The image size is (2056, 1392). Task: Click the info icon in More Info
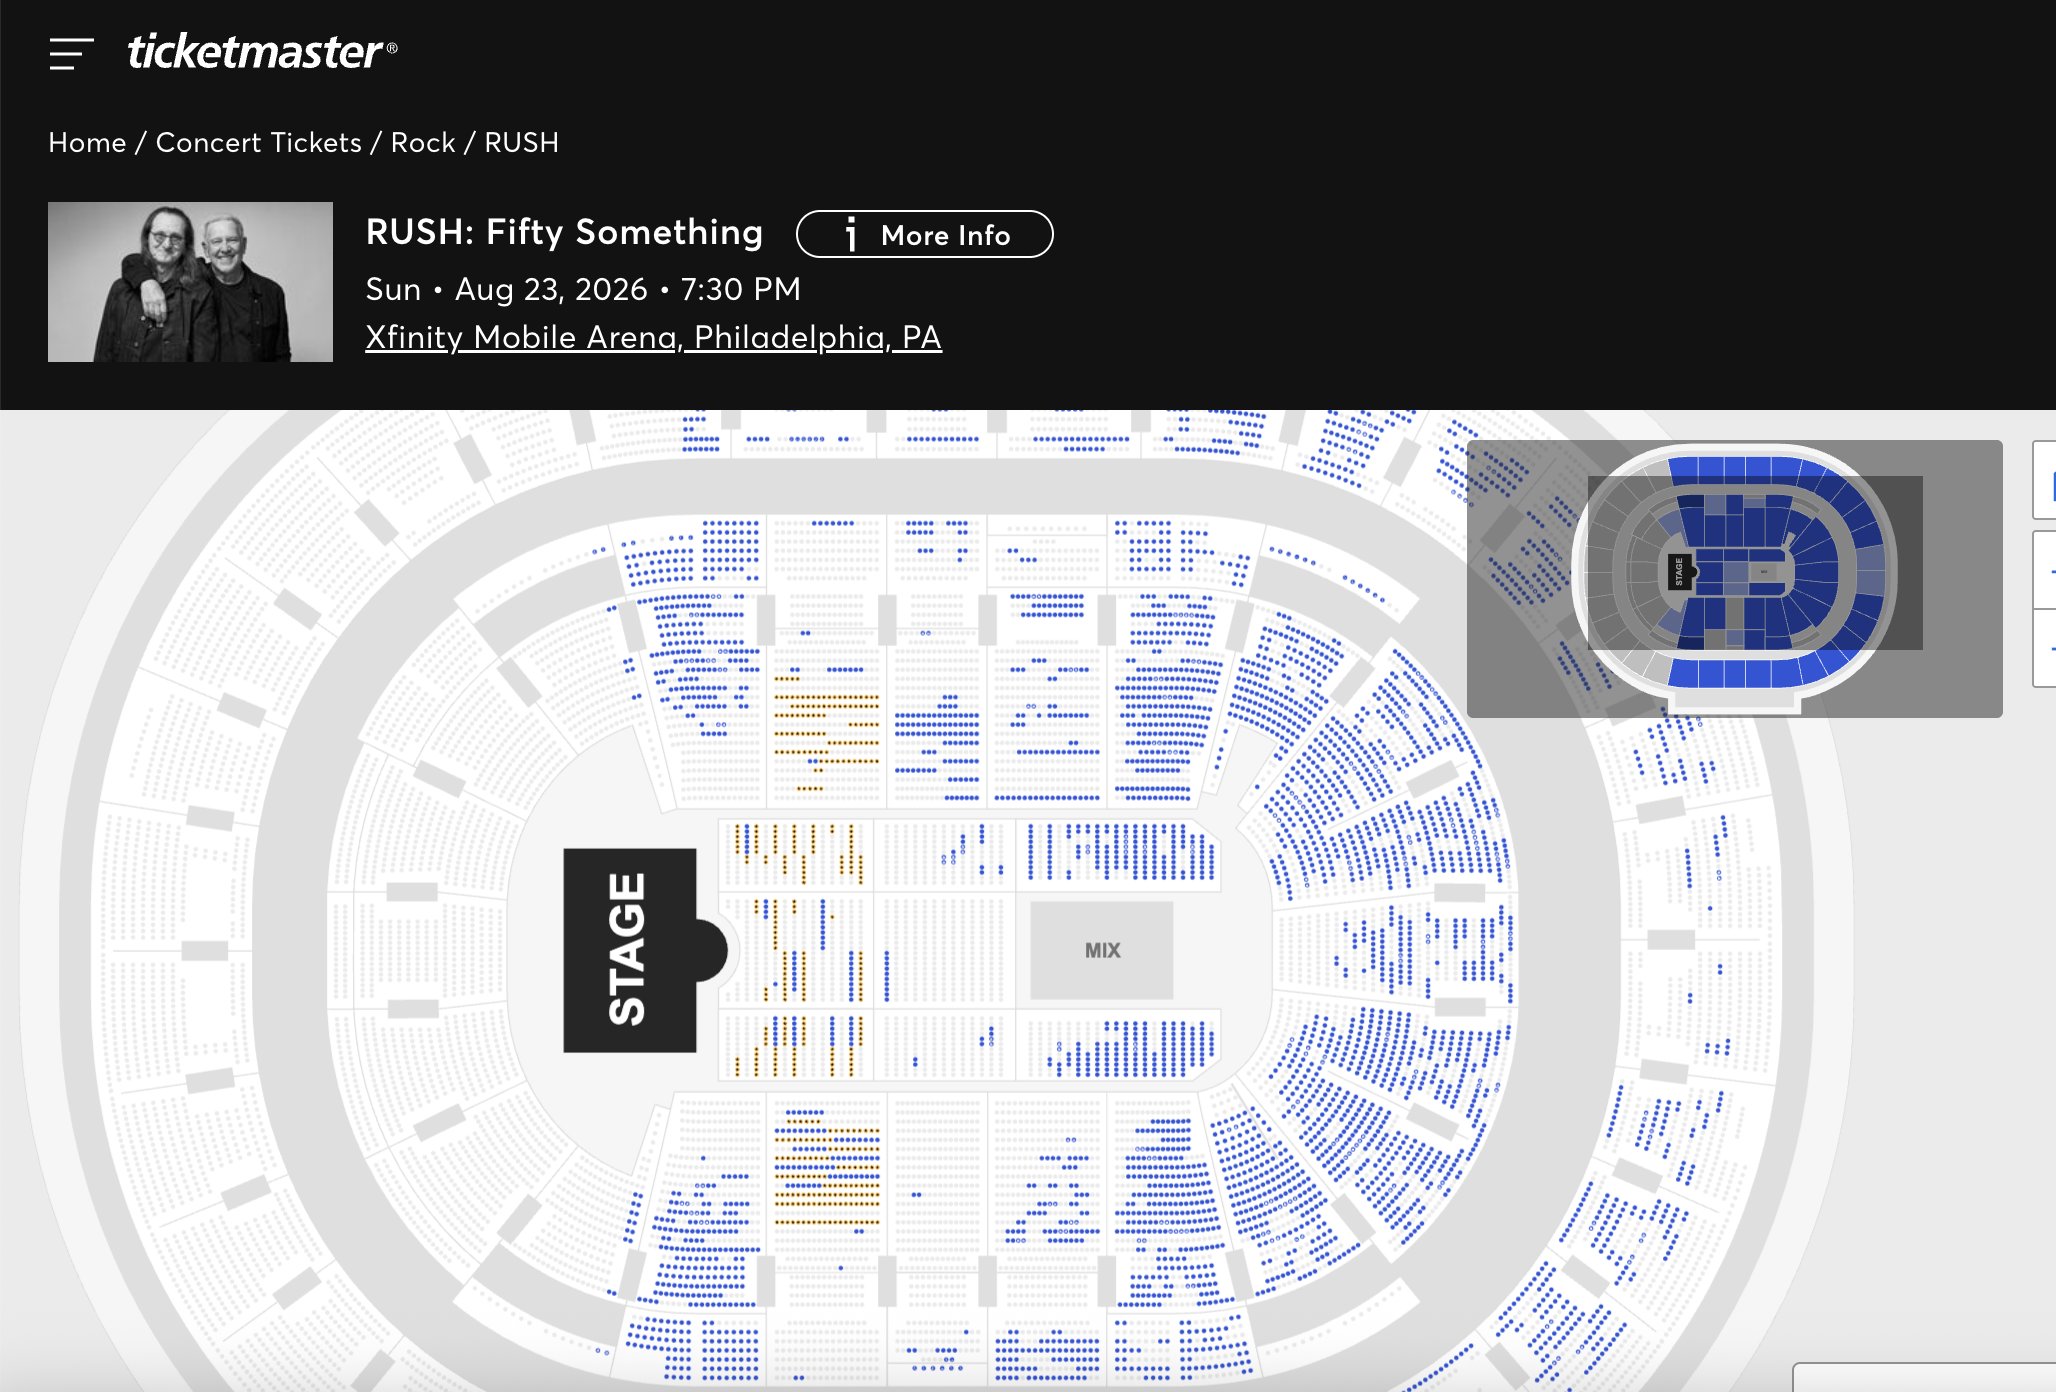(851, 235)
